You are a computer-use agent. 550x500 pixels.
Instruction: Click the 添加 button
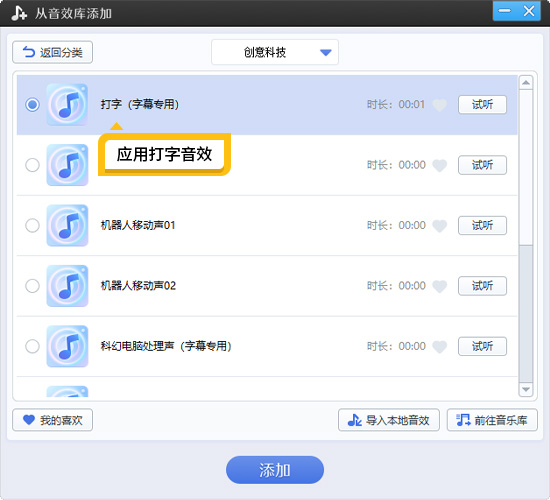click(275, 470)
